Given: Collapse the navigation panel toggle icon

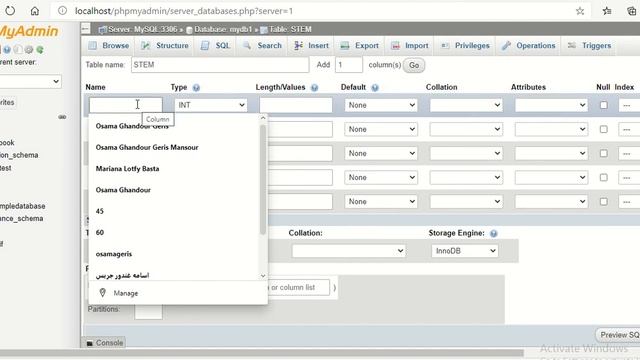Looking at the screenshot, I should click(x=85, y=29).
